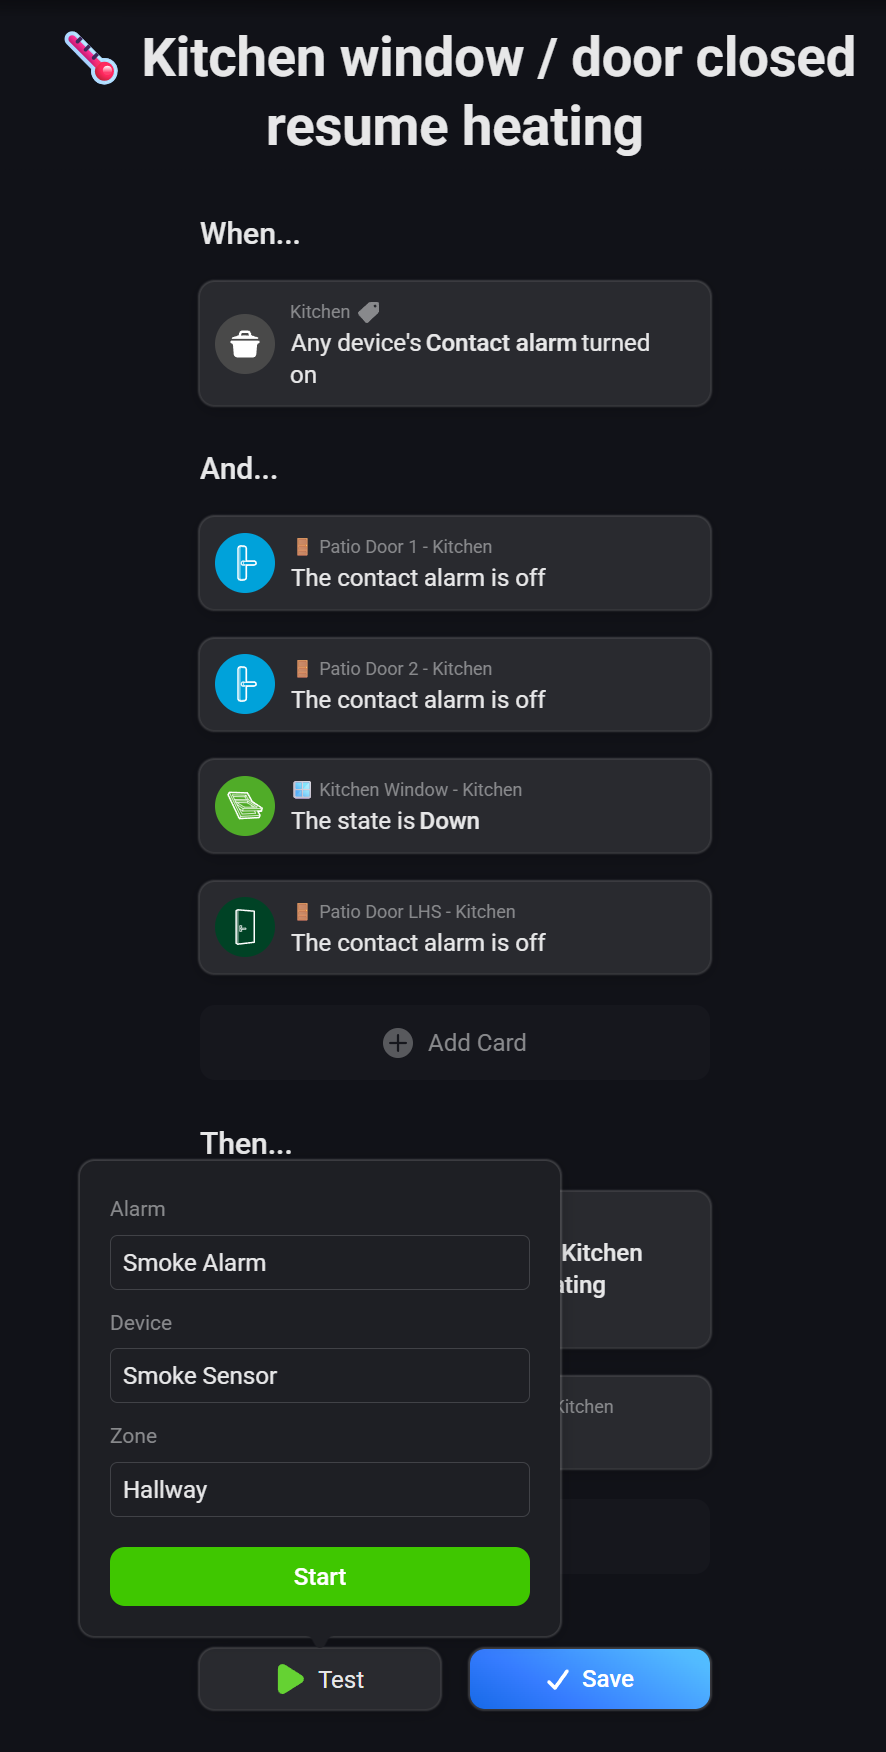The image size is (886, 1752).
Task: Click the Patio Door LHS door icon
Action: (245, 927)
